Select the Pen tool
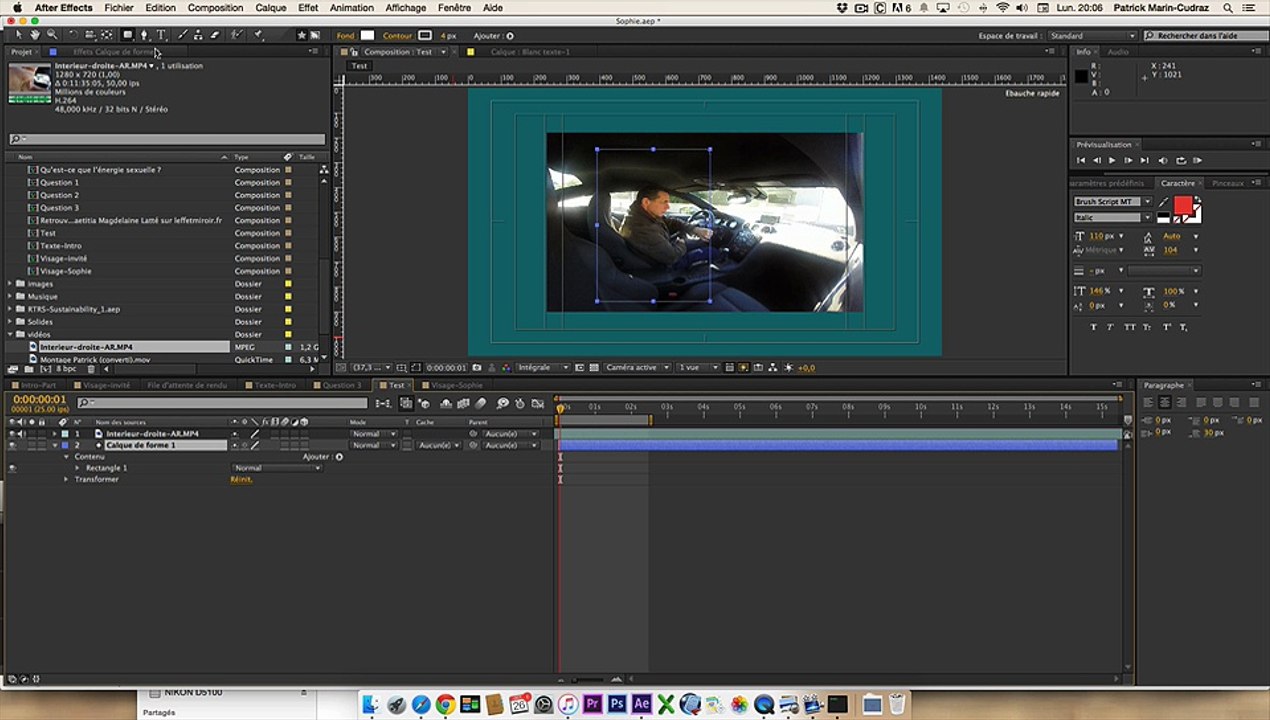This screenshot has height=720, width=1270. coord(144,35)
